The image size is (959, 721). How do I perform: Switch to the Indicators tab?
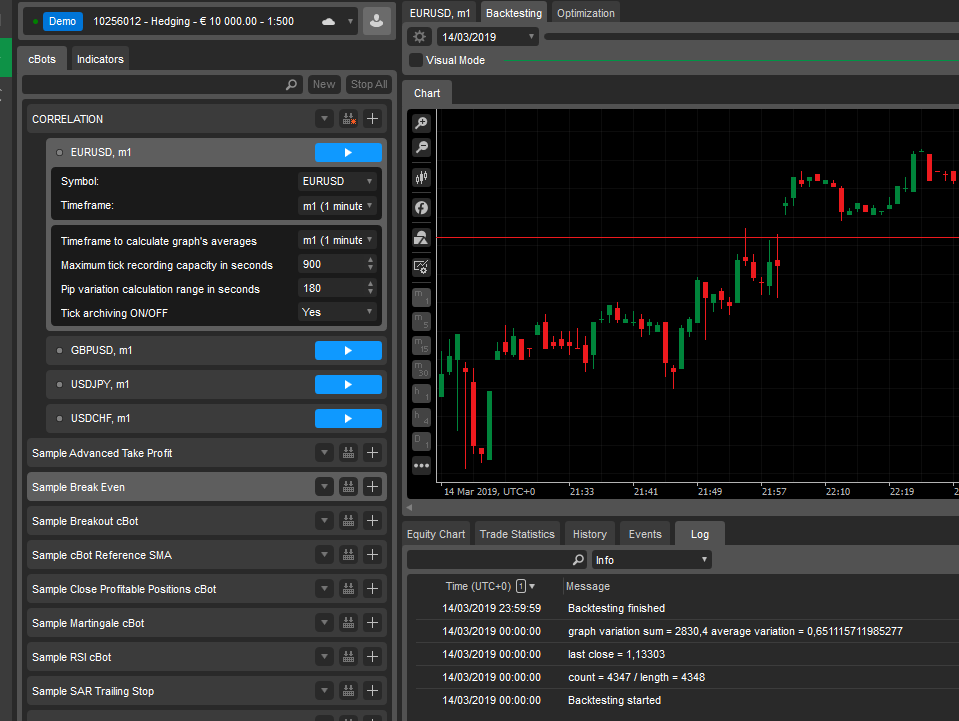pyautogui.click(x=100, y=59)
